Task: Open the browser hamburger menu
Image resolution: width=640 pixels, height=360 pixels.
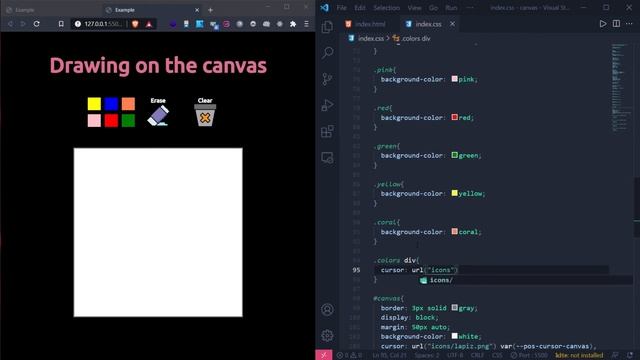Action: click(306, 24)
